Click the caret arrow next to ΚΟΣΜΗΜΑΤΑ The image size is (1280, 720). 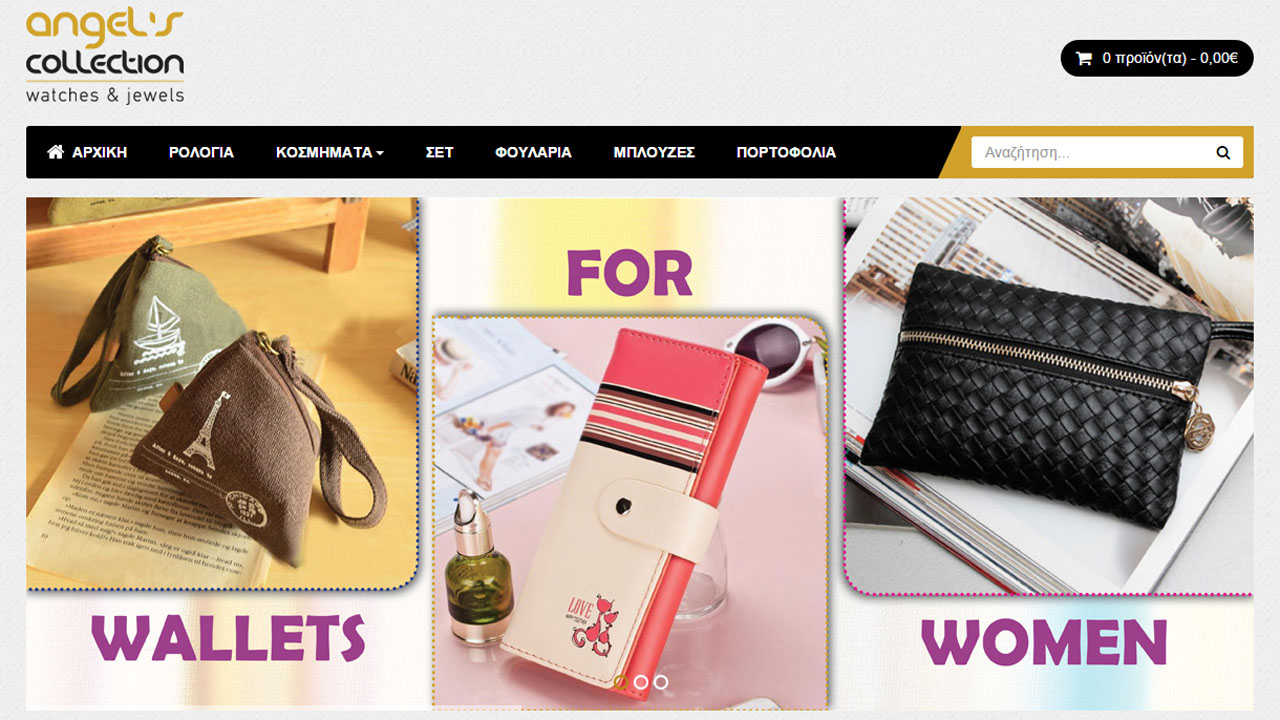coord(380,153)
